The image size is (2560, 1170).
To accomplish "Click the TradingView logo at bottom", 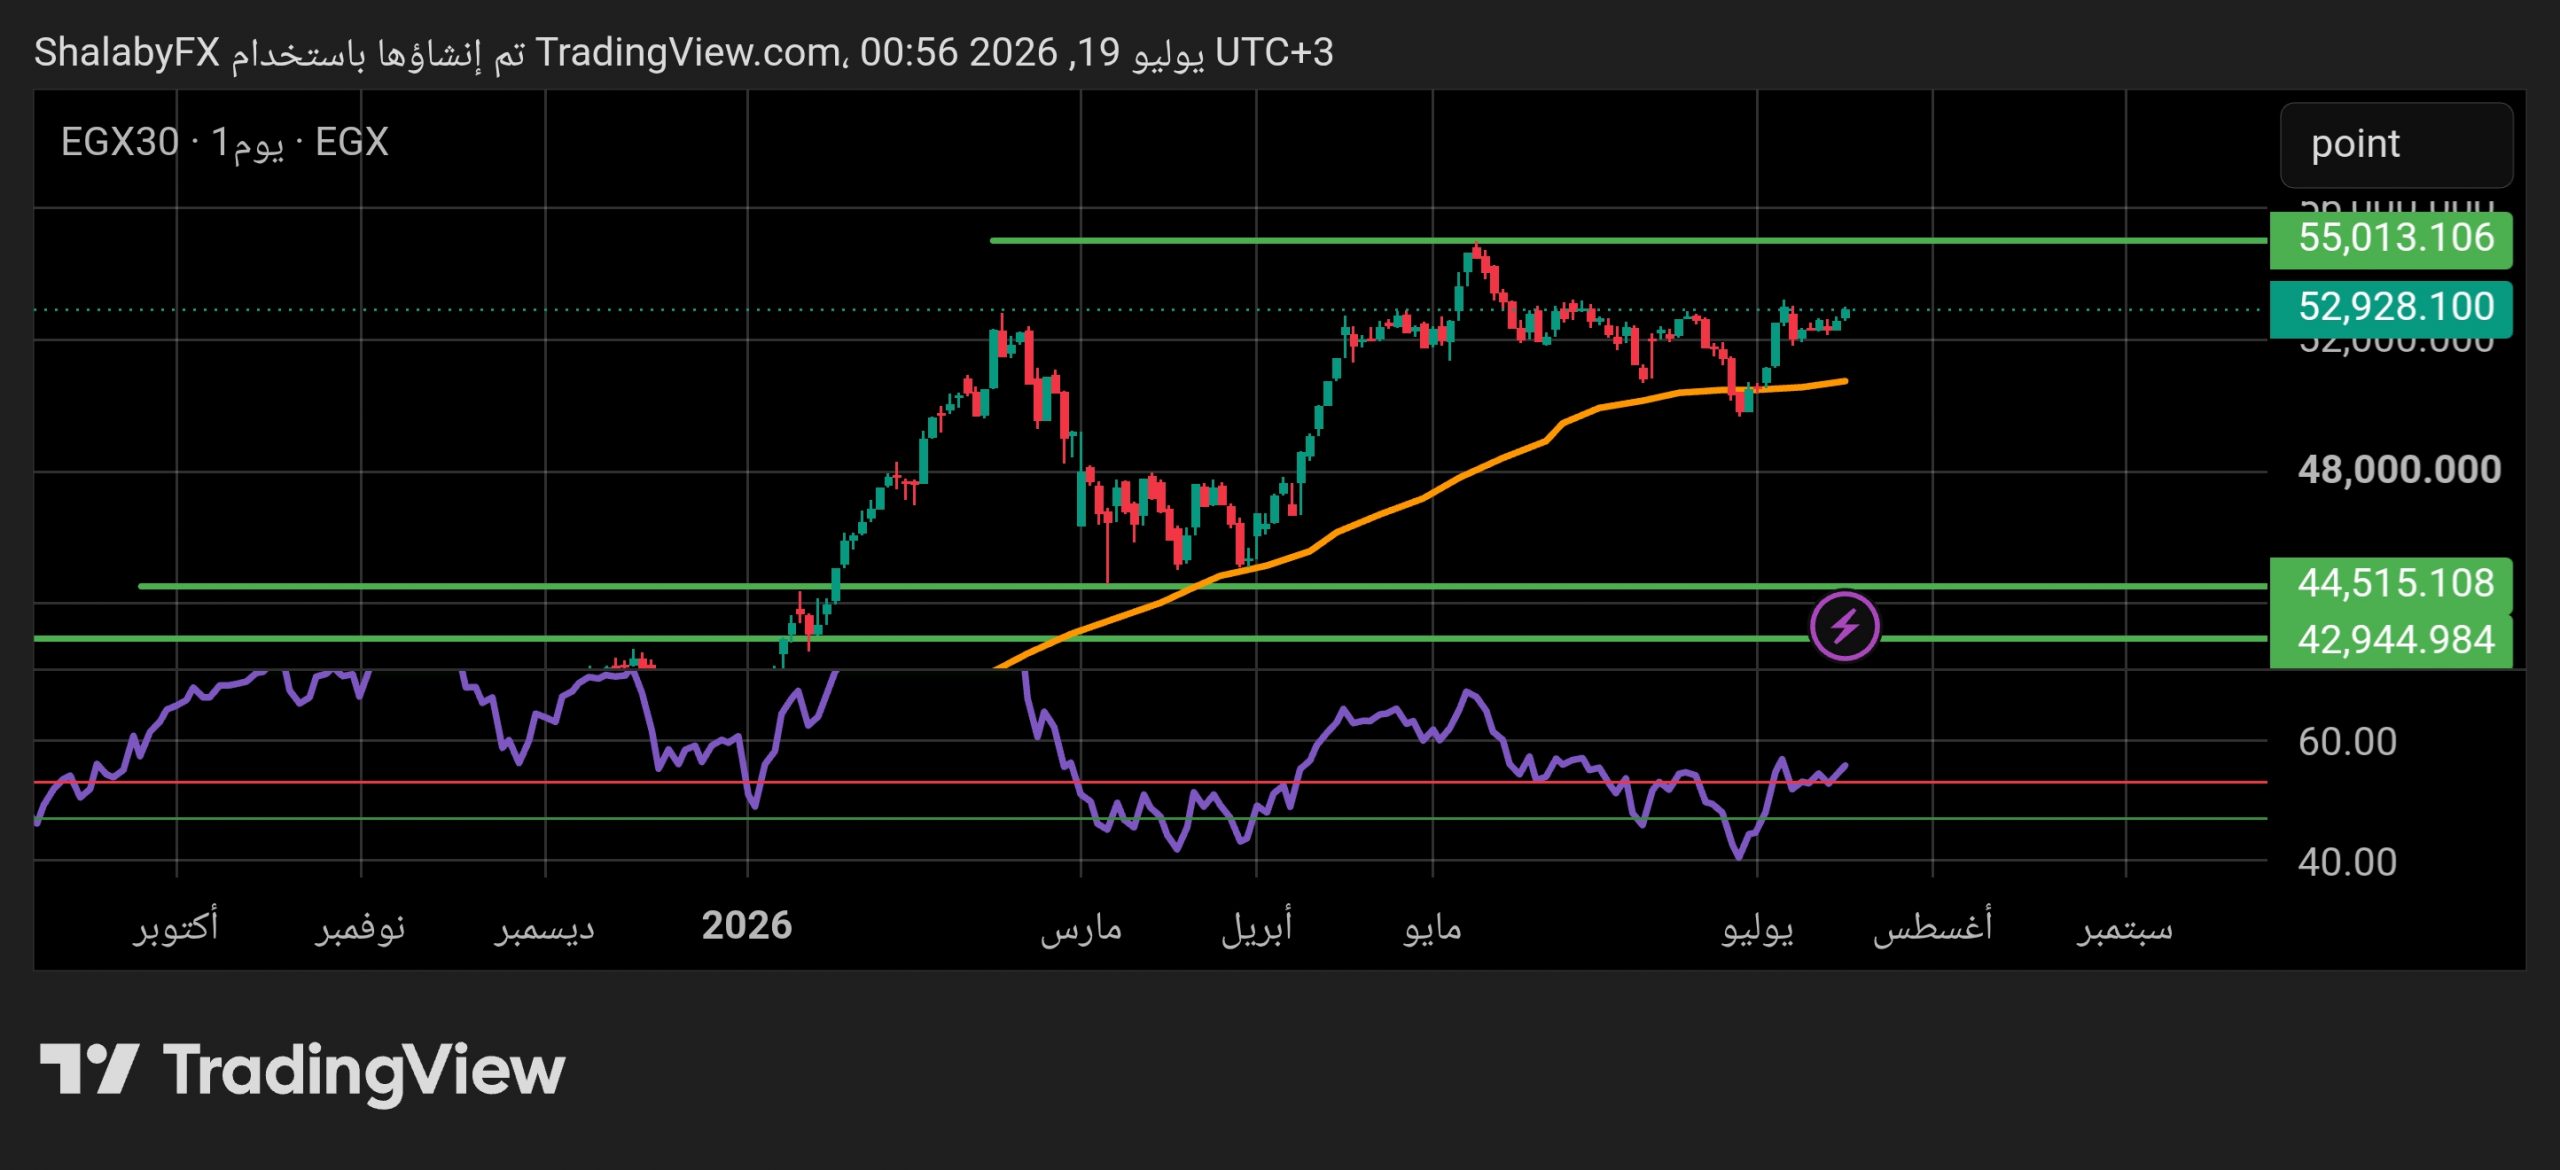I will [302, 1072].
